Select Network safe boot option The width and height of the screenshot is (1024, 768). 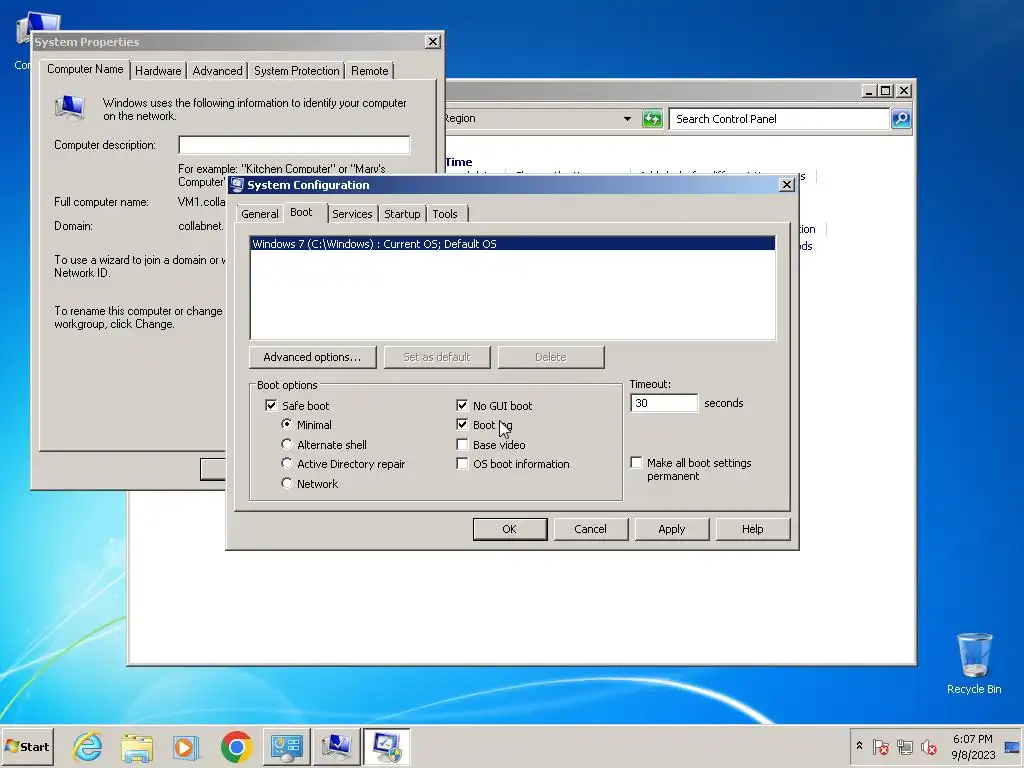286,484
